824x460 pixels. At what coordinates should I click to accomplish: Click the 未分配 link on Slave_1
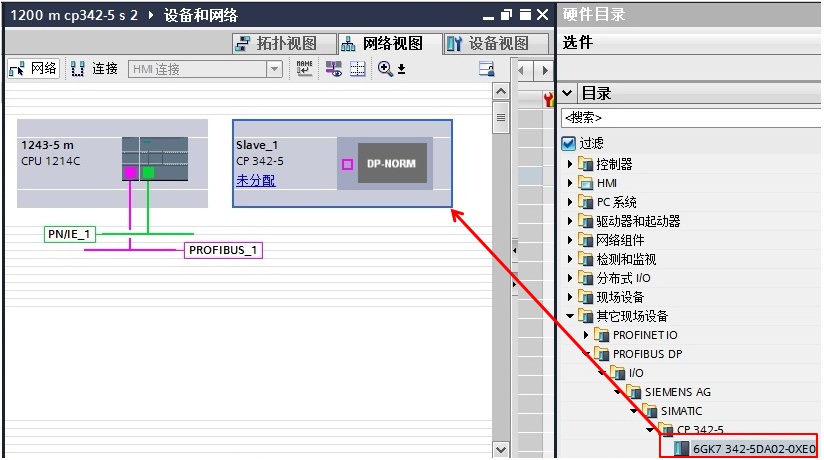click(x=255, y=180)
